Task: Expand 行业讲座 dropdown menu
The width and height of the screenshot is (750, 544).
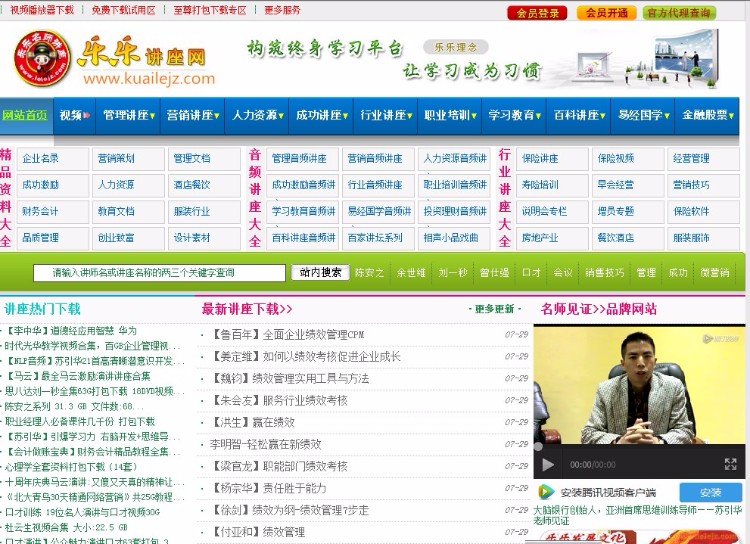Action: [x=386, y=115]
